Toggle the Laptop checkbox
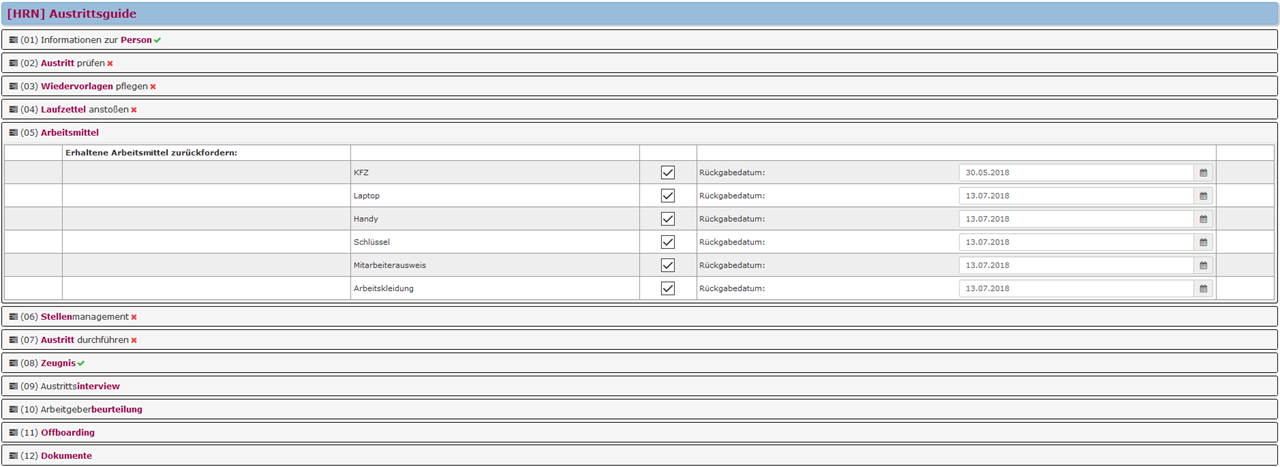Viewport: 1280px width, 467px height. 668,195
